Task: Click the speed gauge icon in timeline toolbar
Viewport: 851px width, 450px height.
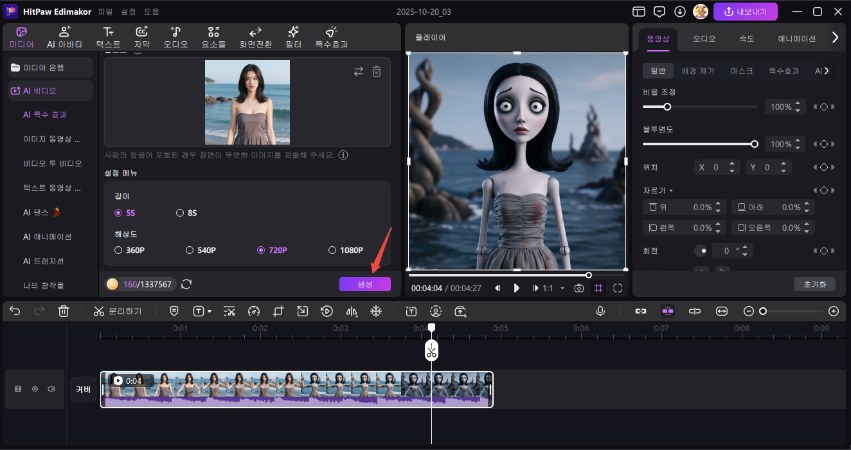Action: coord(253,311)
